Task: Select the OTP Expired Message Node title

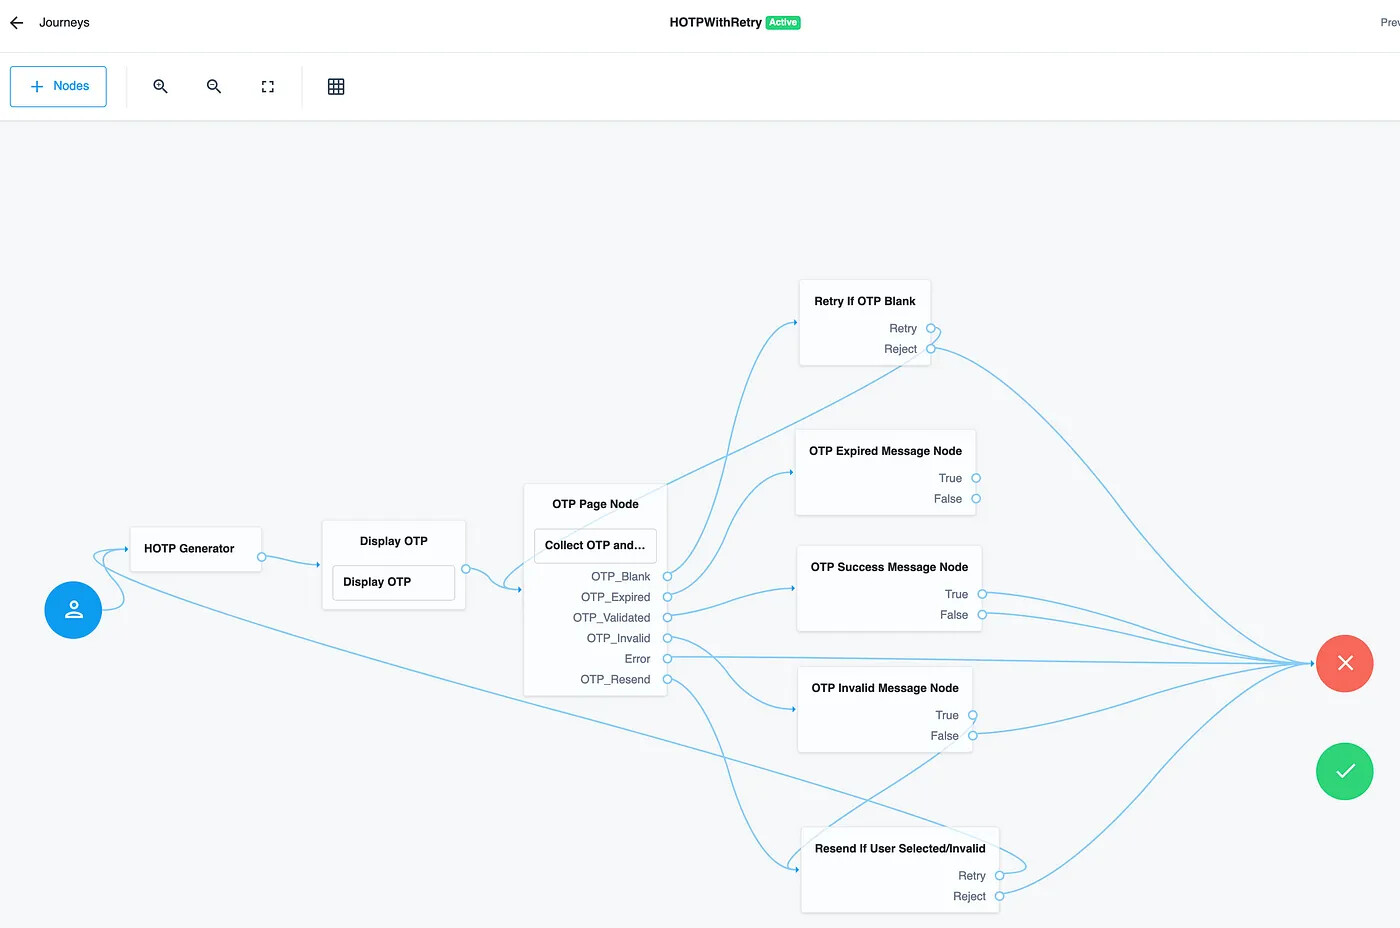Action: [885, 451]
